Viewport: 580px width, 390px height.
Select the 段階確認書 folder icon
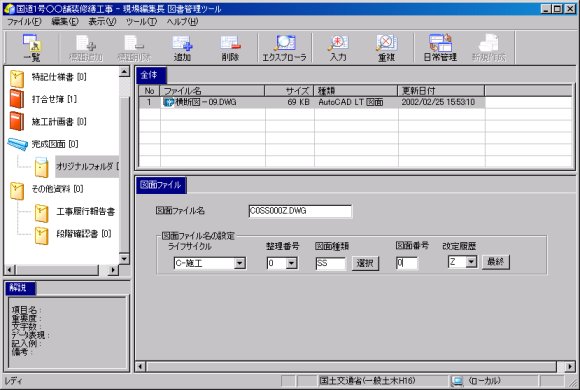click(x=41, y=235)
